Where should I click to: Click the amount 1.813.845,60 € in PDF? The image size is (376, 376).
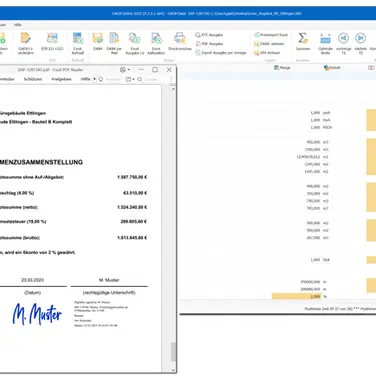[132, 238]
